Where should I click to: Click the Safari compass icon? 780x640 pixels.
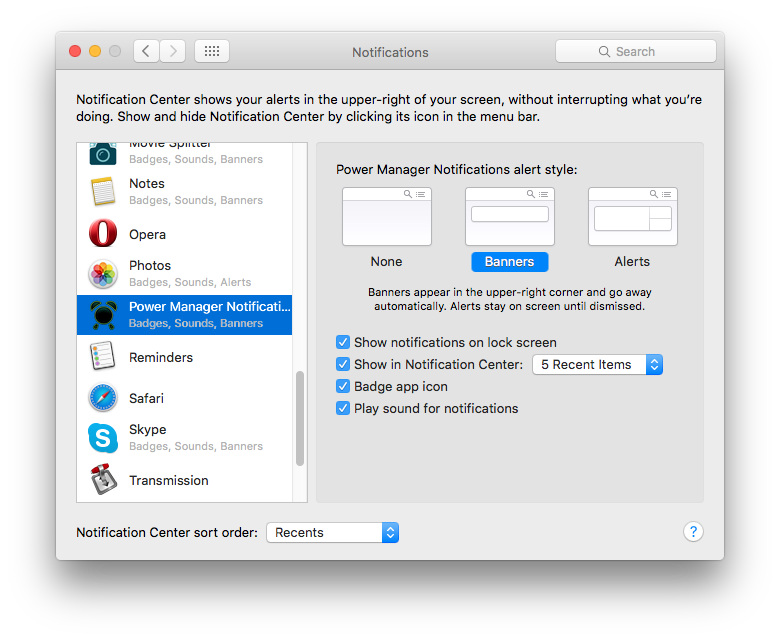coord(103,397)
